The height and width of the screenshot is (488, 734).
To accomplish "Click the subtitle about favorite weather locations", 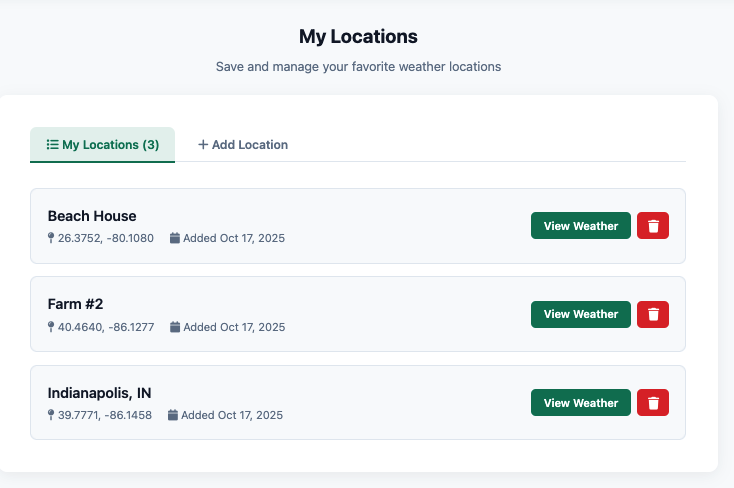I will (358, 67).
